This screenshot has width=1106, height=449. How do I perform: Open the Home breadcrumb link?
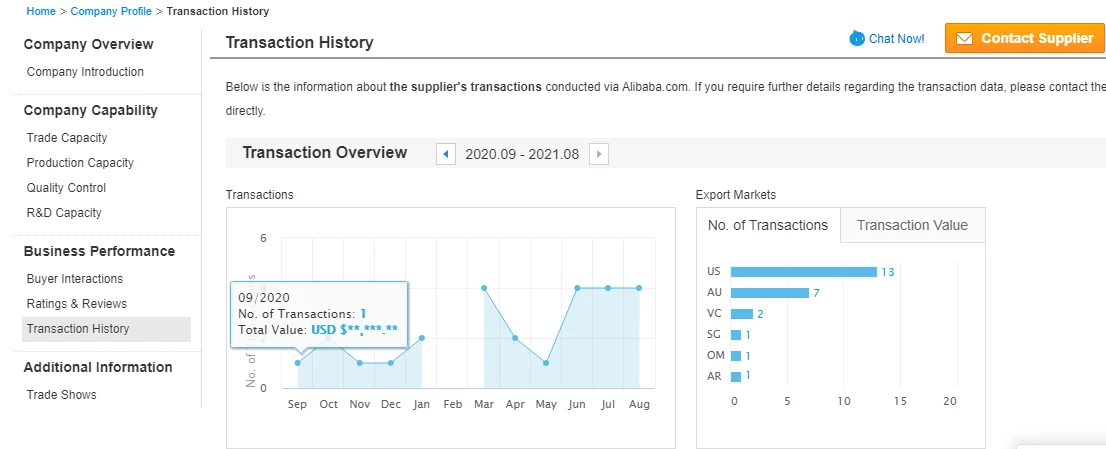point(41,11)
